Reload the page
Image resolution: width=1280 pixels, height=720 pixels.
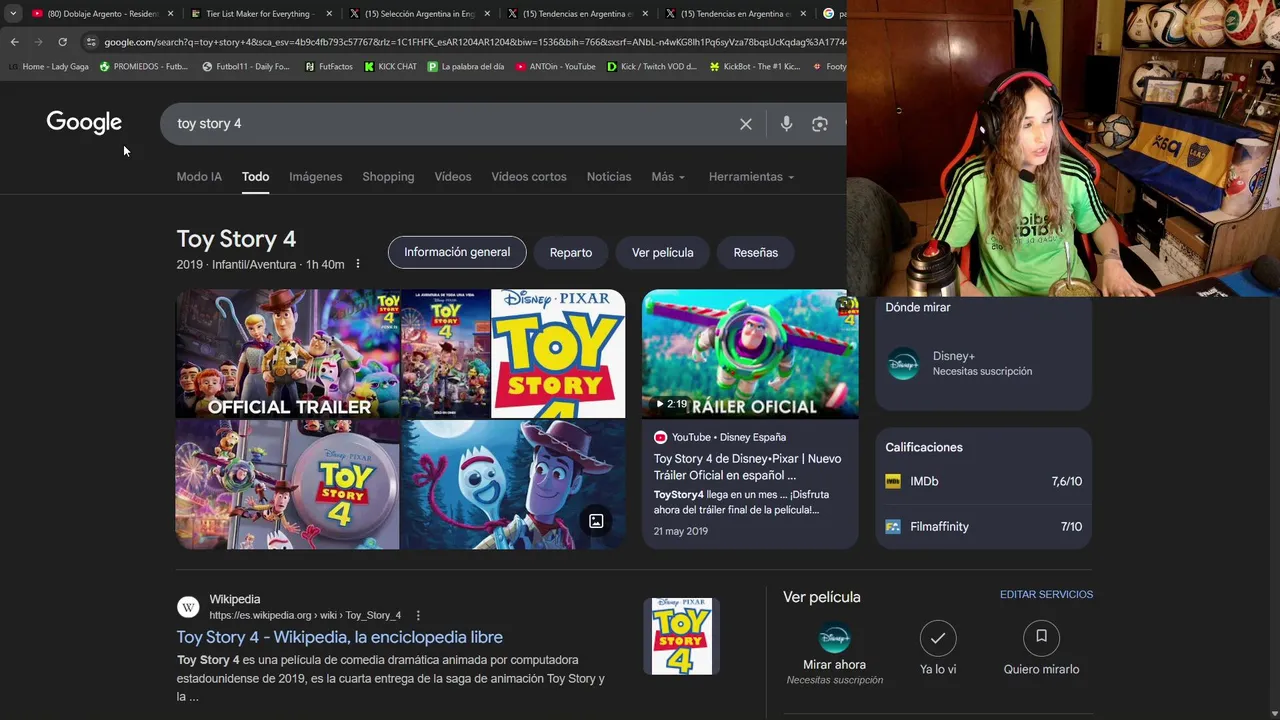(x=62, y=42)
